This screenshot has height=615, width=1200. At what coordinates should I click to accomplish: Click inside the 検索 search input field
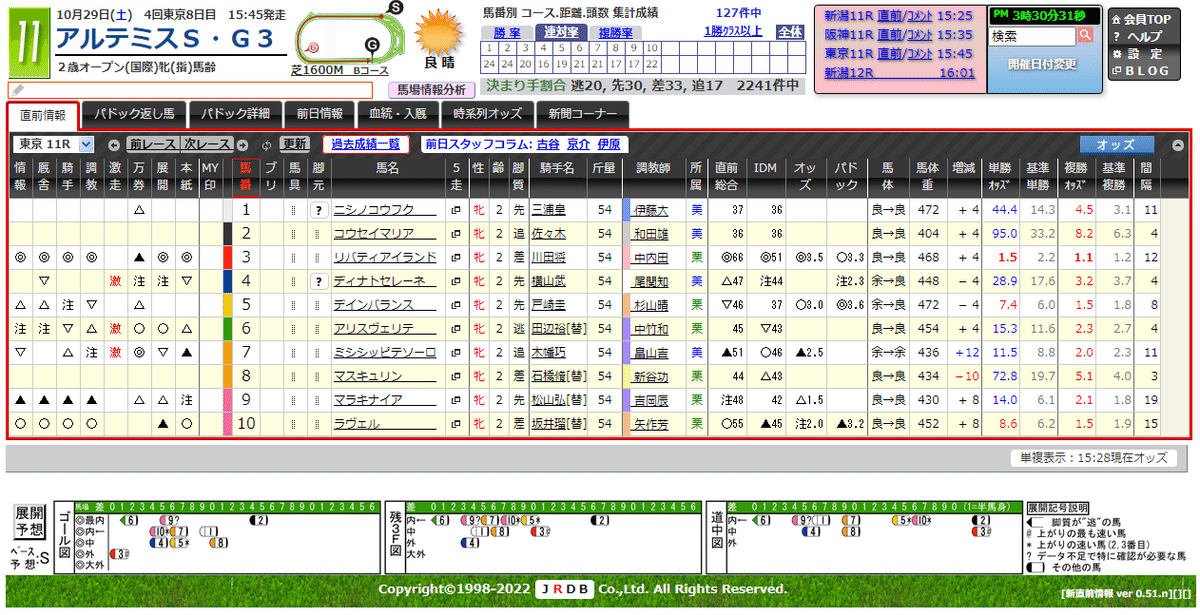point(1030,34)
